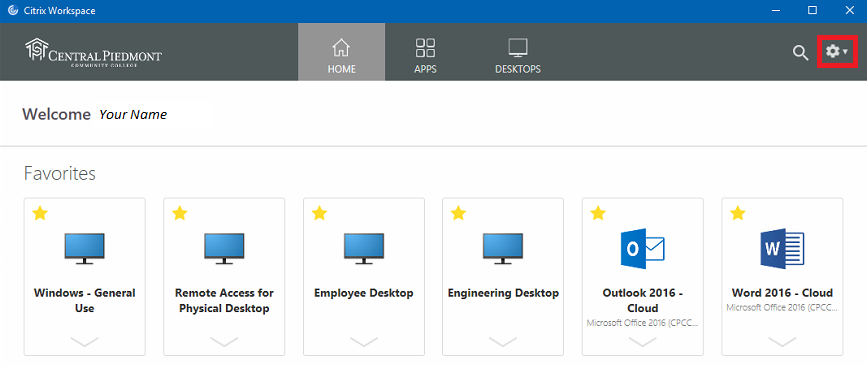Screen dimensions: 867x366
Task: Click the Citrix Workspace title bar icon
Action: tap(12, 11)
